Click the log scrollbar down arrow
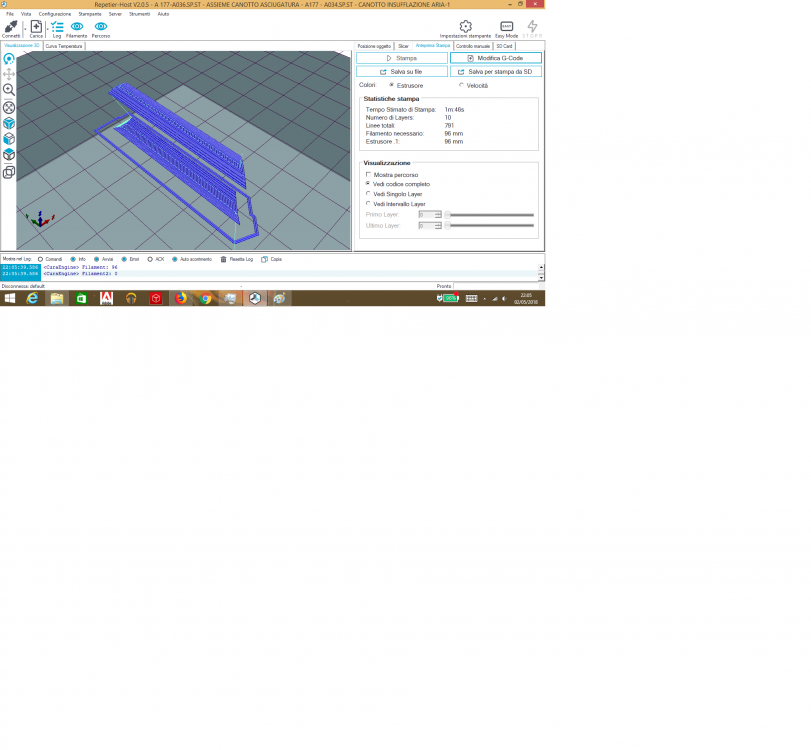This screenshot has width=811, height=750. 541,278
